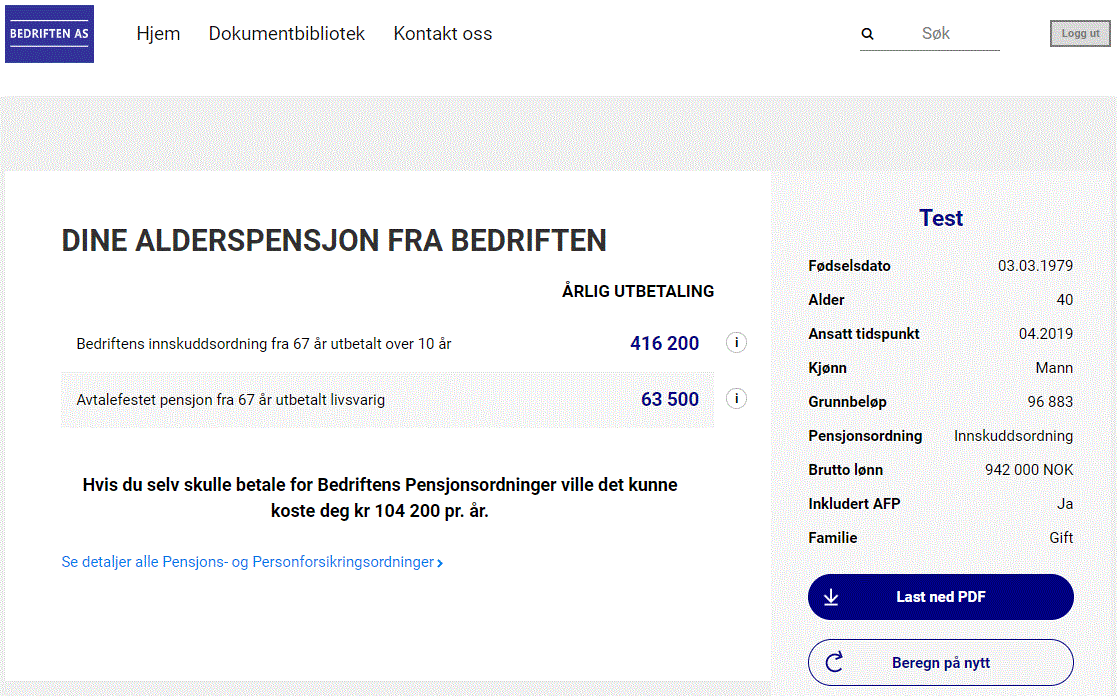Click the Pensjonsordning value Innskuddsordning

tap(1013, 436)
